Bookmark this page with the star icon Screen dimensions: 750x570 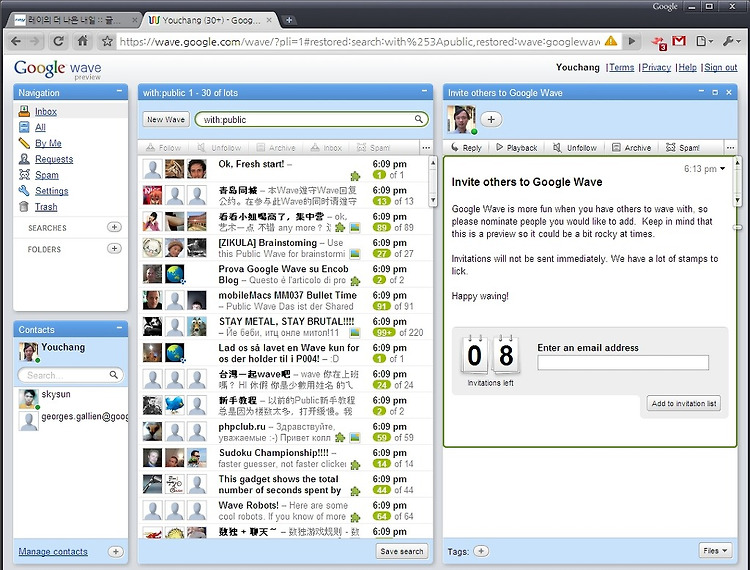point(107,41)
